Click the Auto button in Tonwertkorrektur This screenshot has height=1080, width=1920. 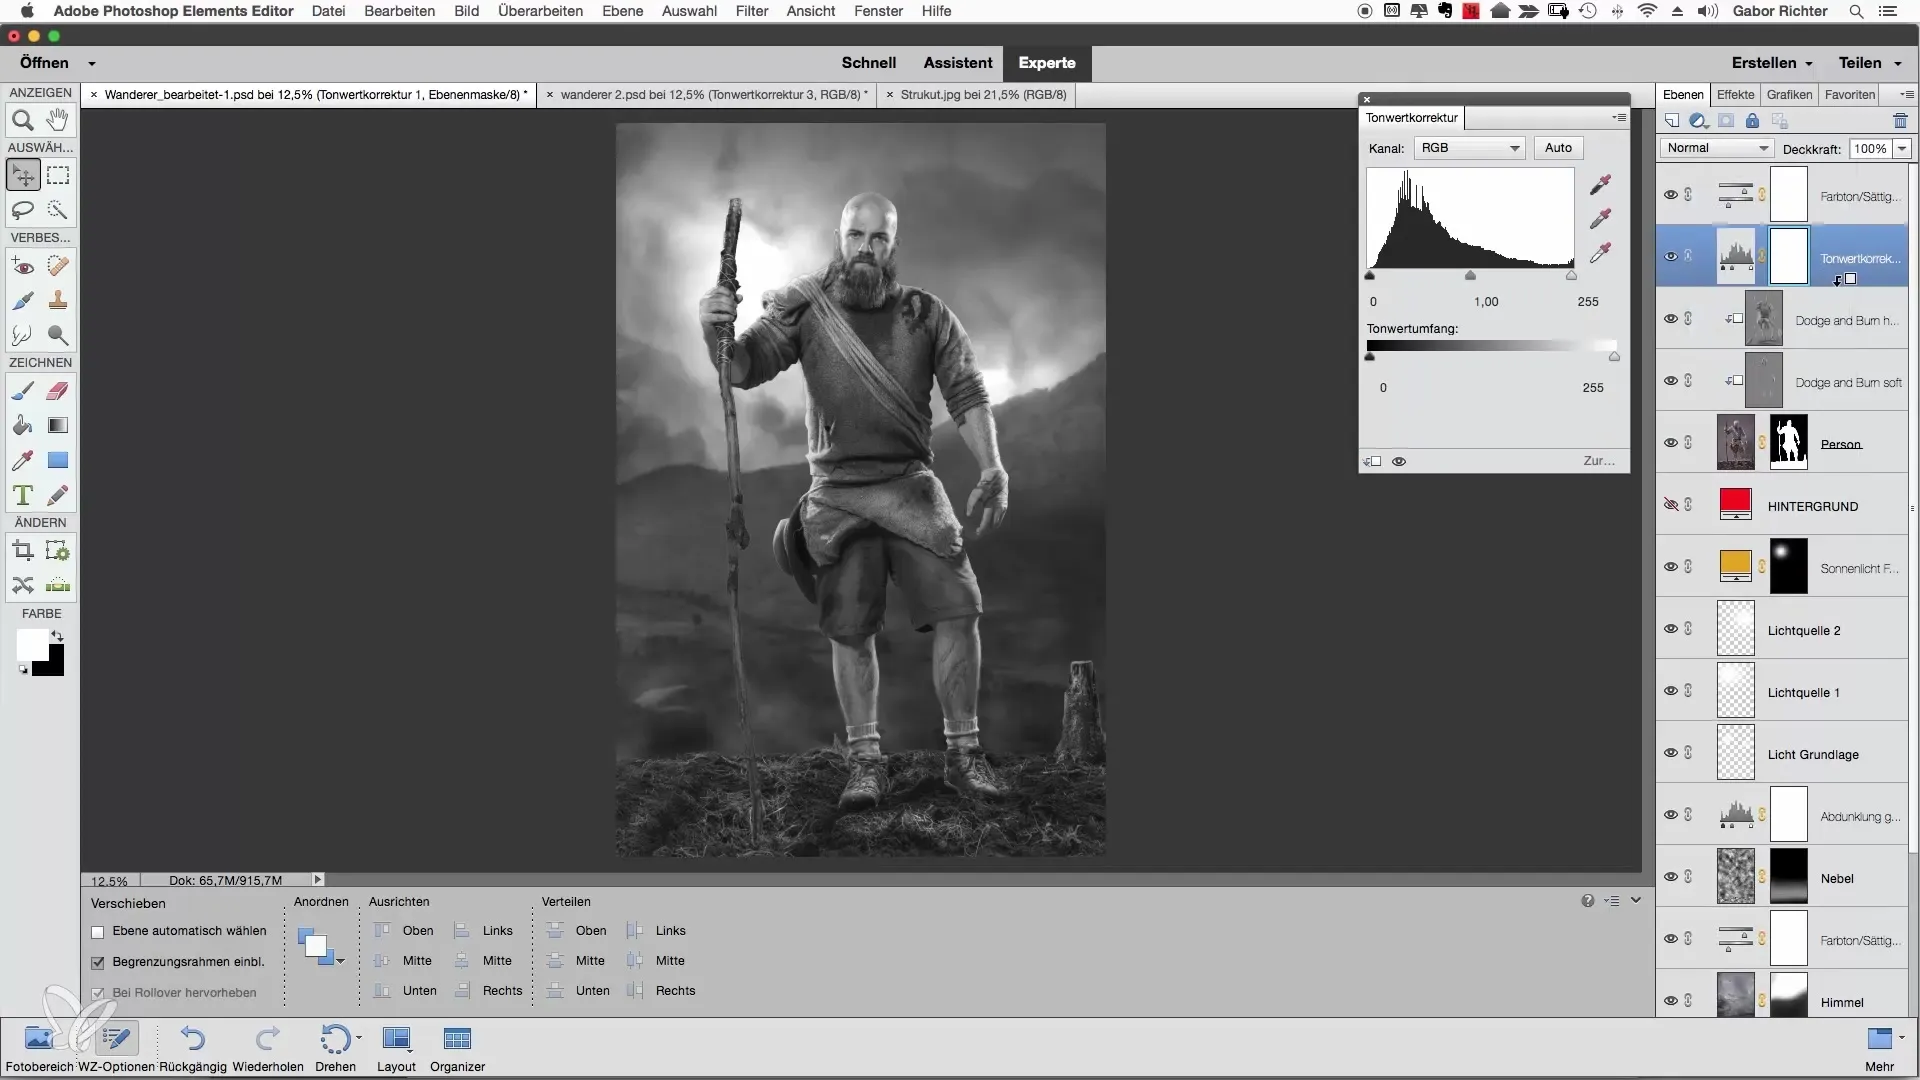click(x=1558, y=148)
